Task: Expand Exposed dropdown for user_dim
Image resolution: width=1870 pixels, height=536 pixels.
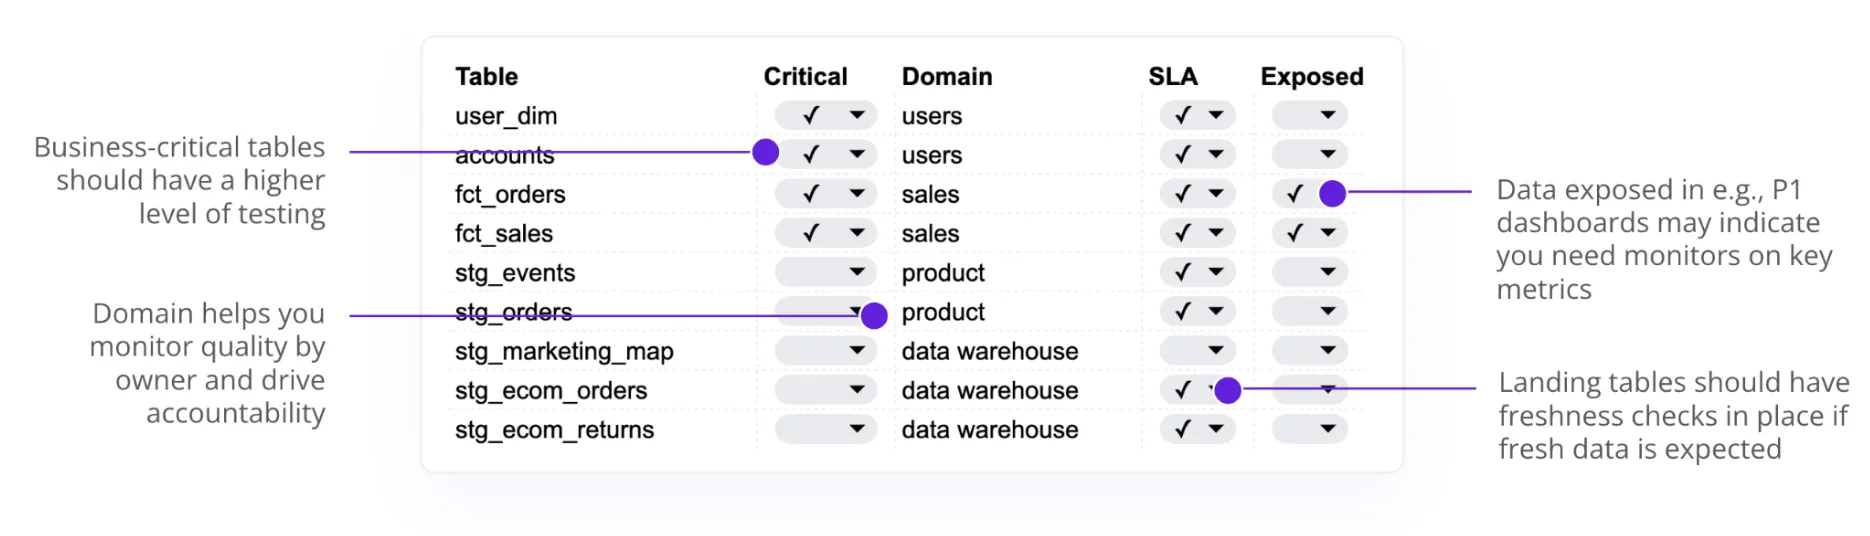Action: [x=1328, y=115]
